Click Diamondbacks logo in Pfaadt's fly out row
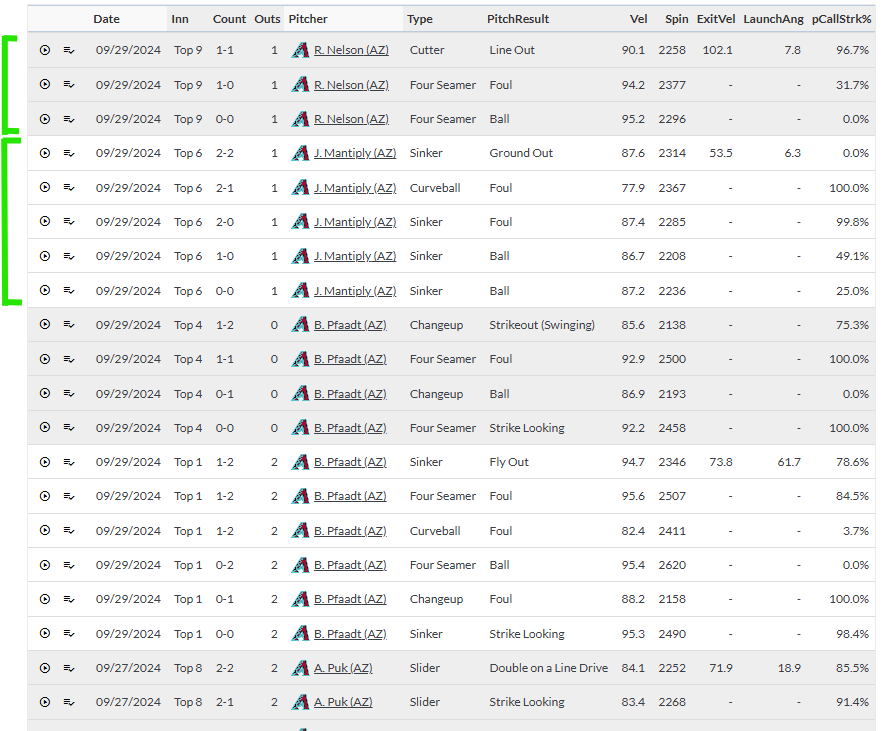The height and width of the screenshot is (731, 888). point(300,462)
